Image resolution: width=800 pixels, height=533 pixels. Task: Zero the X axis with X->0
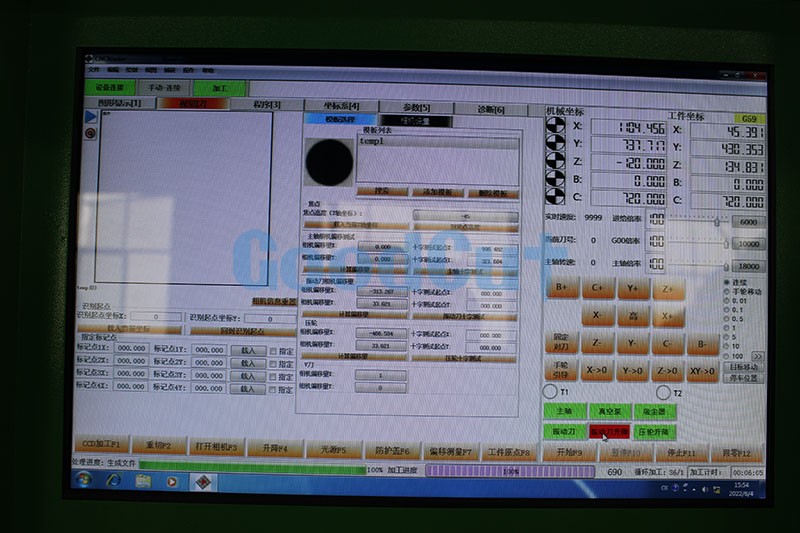596,370
